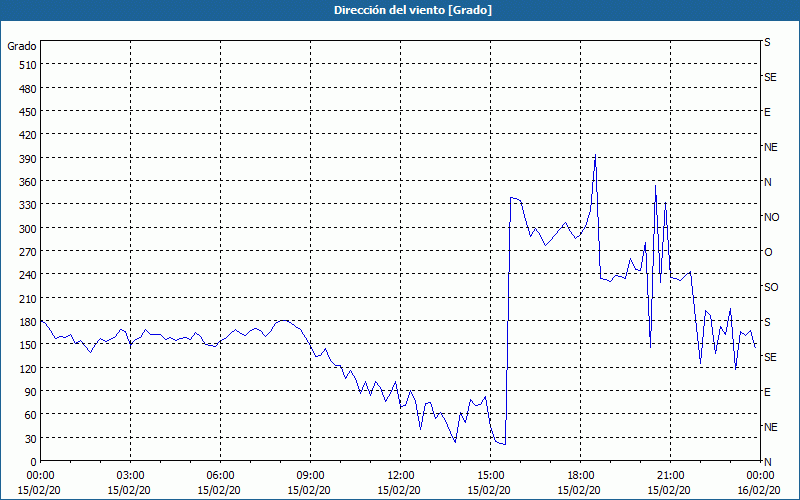Click the 420 tick label on the degree axis
This screenshot has width=800, height=500.
(28, 135)
